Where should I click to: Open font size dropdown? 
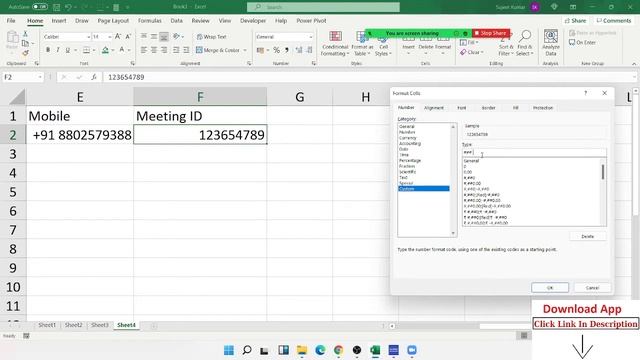tap(110, 37)
